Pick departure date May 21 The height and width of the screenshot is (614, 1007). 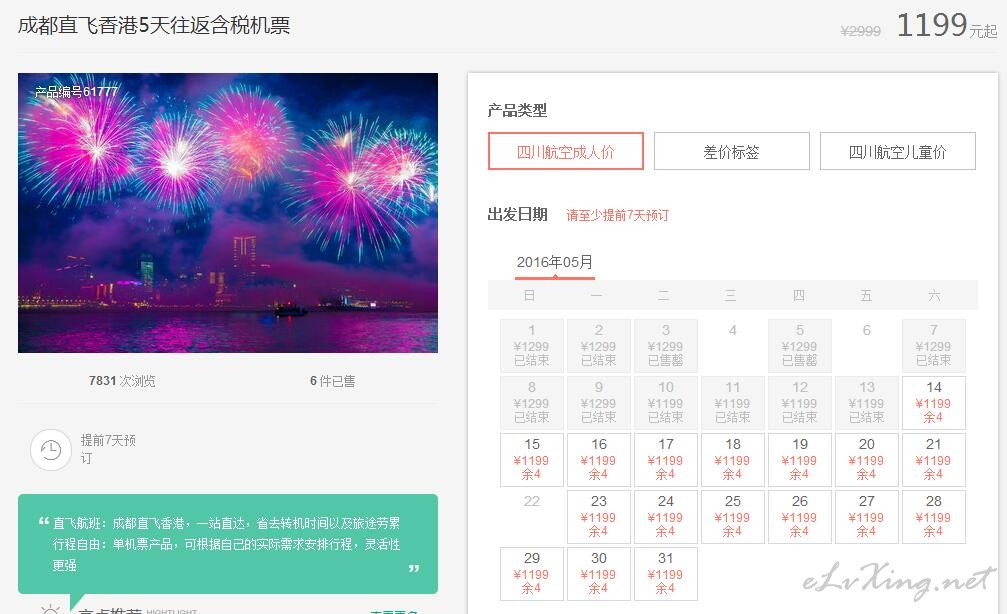(934, 460)
